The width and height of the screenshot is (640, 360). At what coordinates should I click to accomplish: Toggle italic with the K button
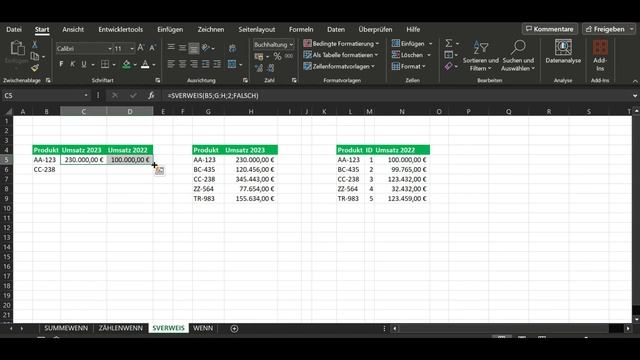click(x=72, y=64)
